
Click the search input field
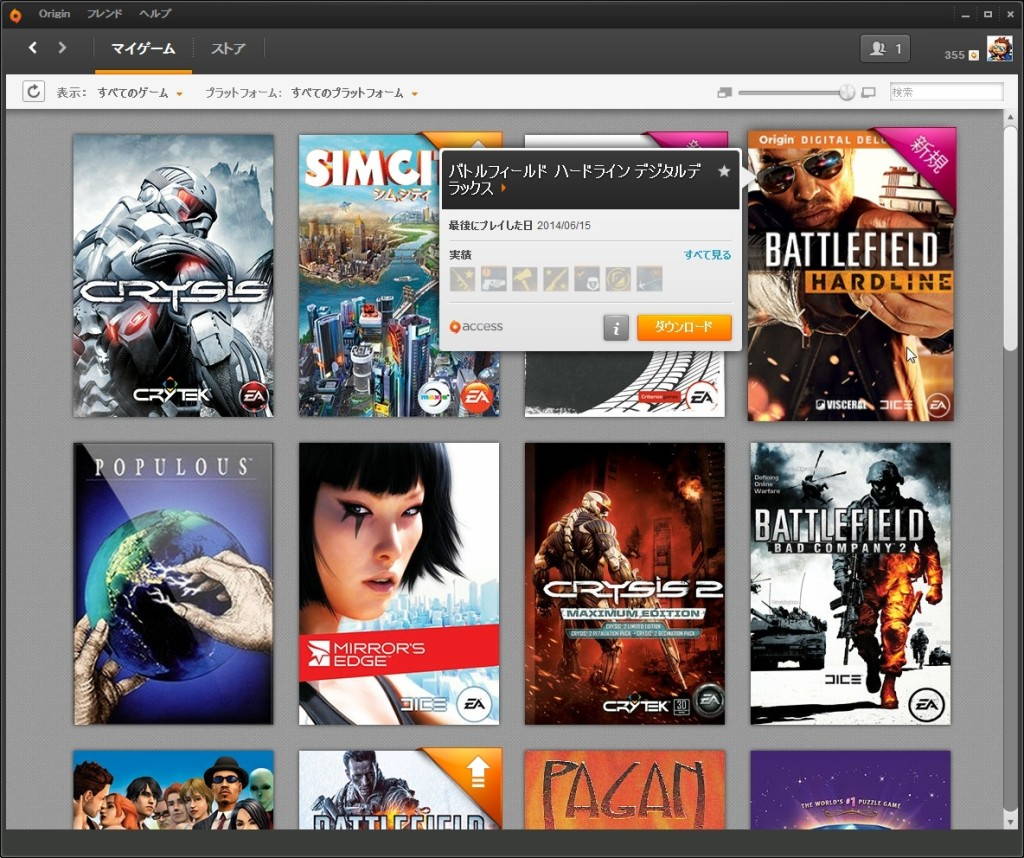[x=946, y=92]
